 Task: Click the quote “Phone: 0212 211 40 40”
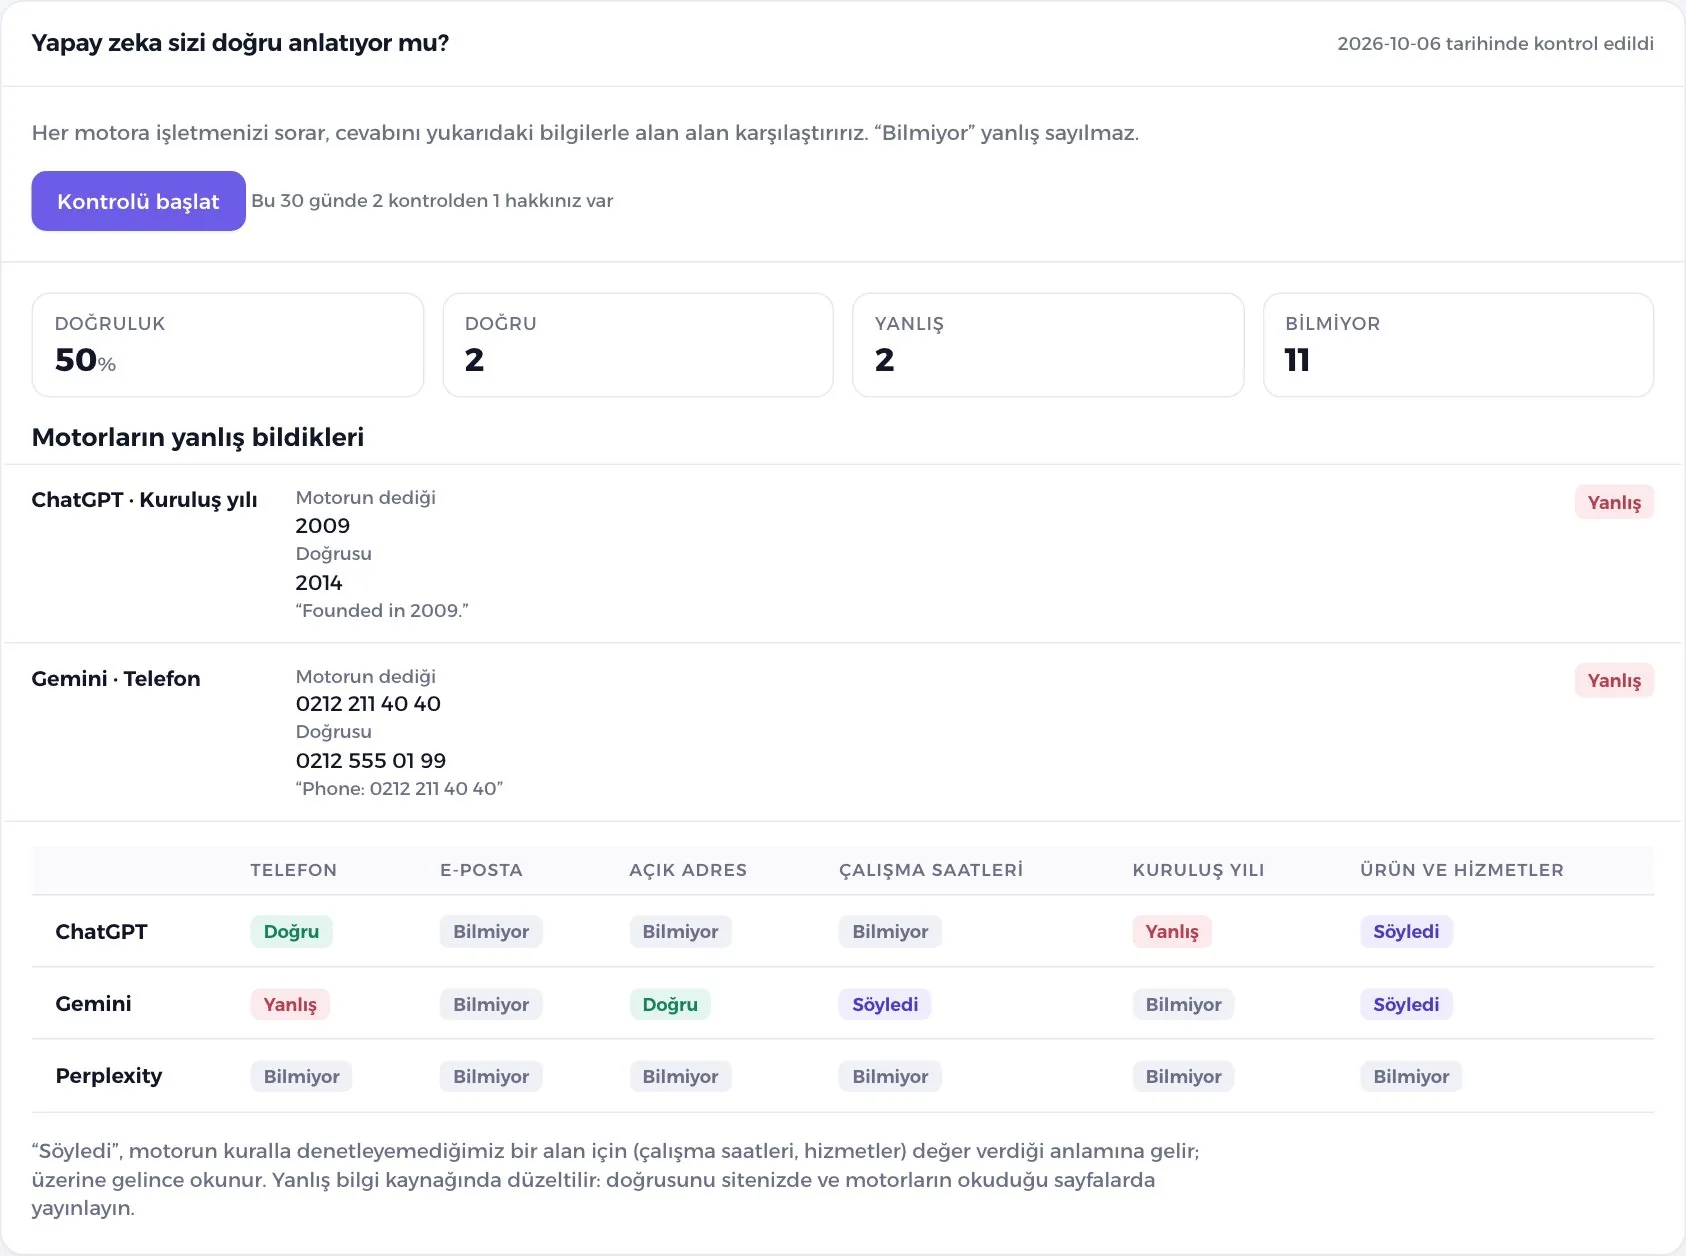[x=399, y=788]
